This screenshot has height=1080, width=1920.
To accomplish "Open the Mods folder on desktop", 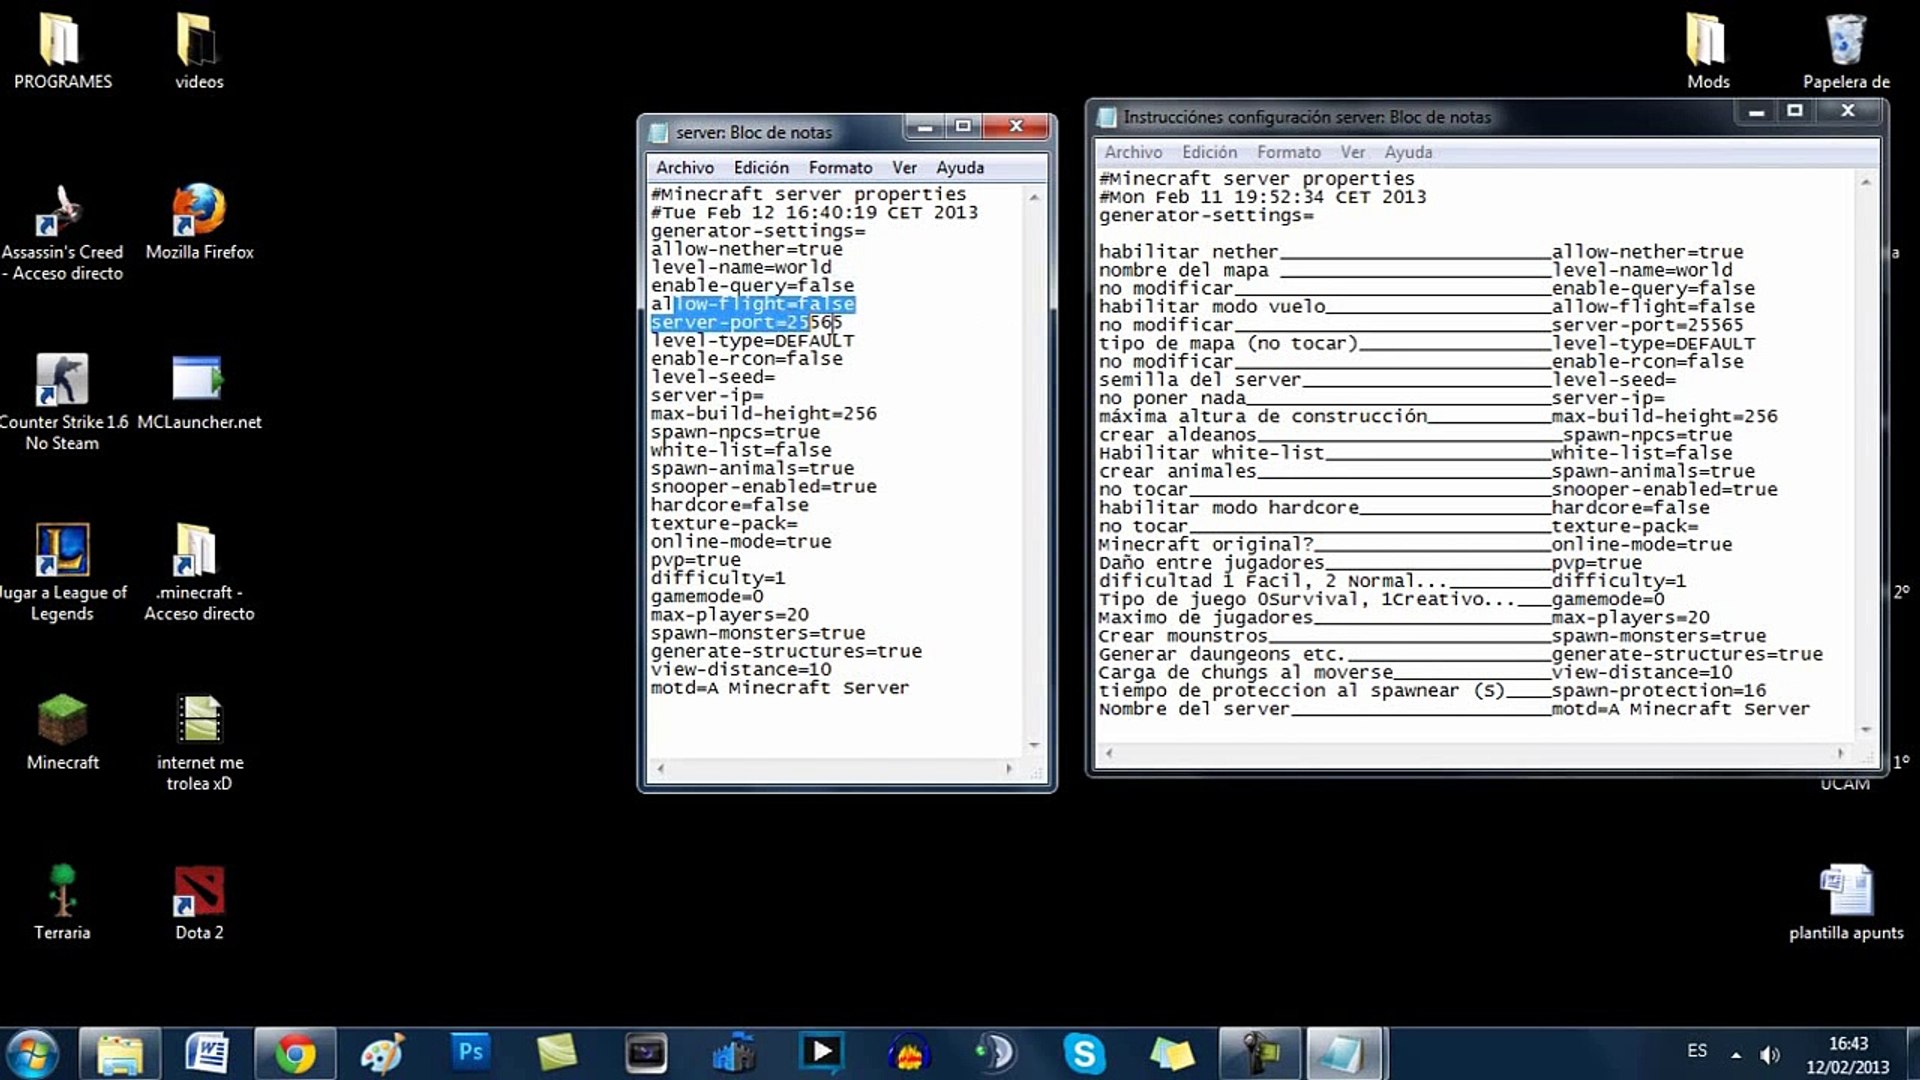I will pyautogui.click(x=1707, y=42).
